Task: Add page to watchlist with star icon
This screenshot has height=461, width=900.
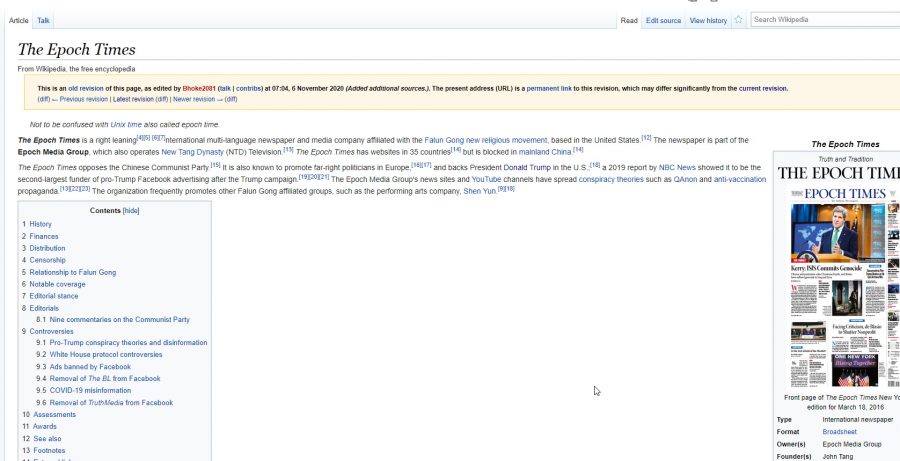Action: click(x=739, y=20)
